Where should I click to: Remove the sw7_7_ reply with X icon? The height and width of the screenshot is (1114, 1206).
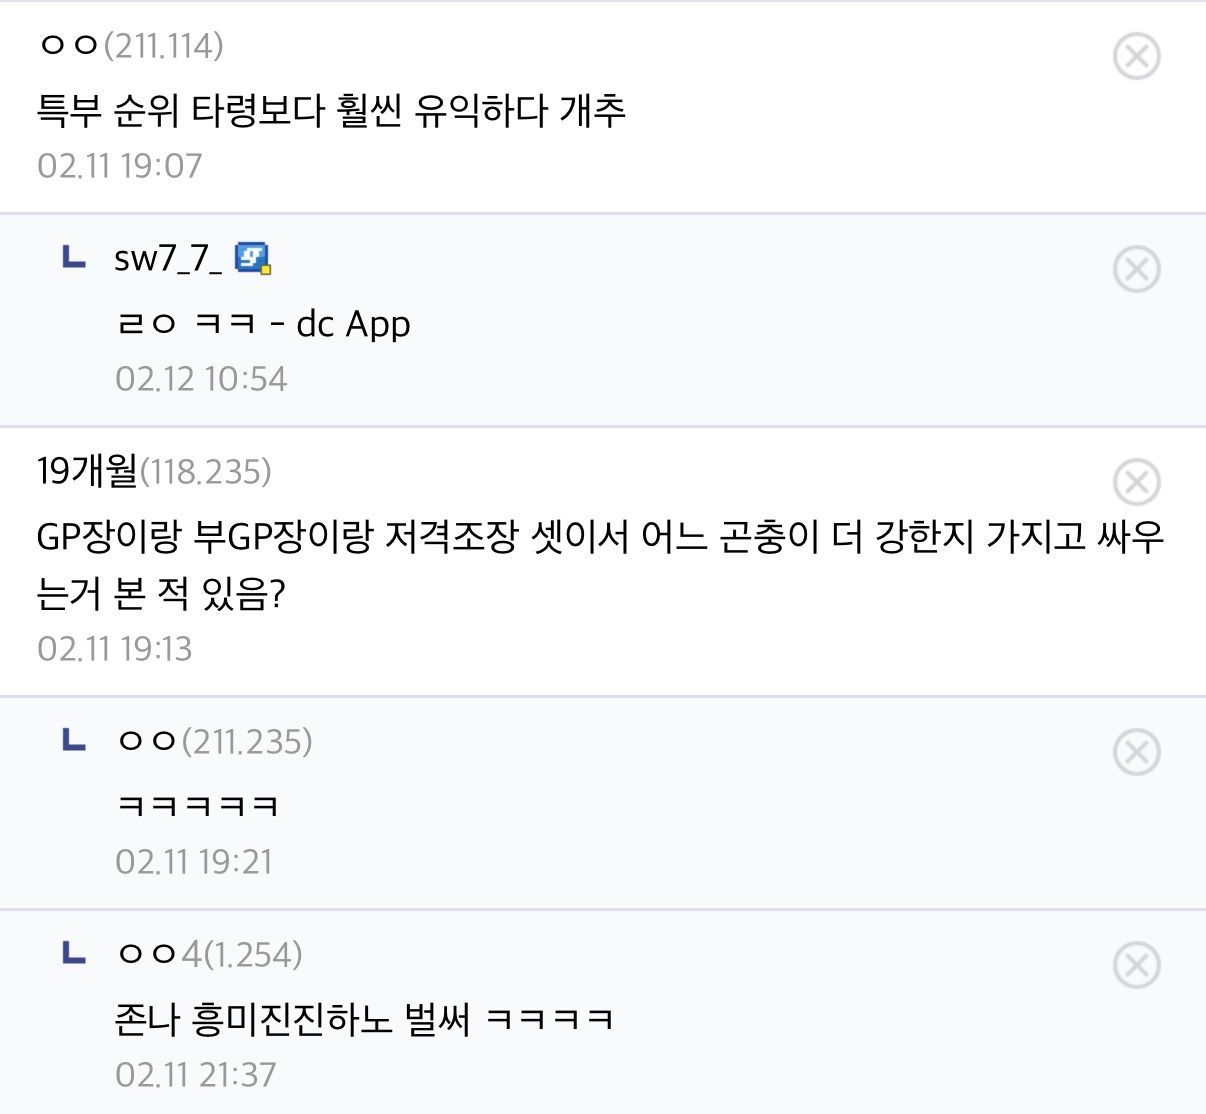(1136, 269)
